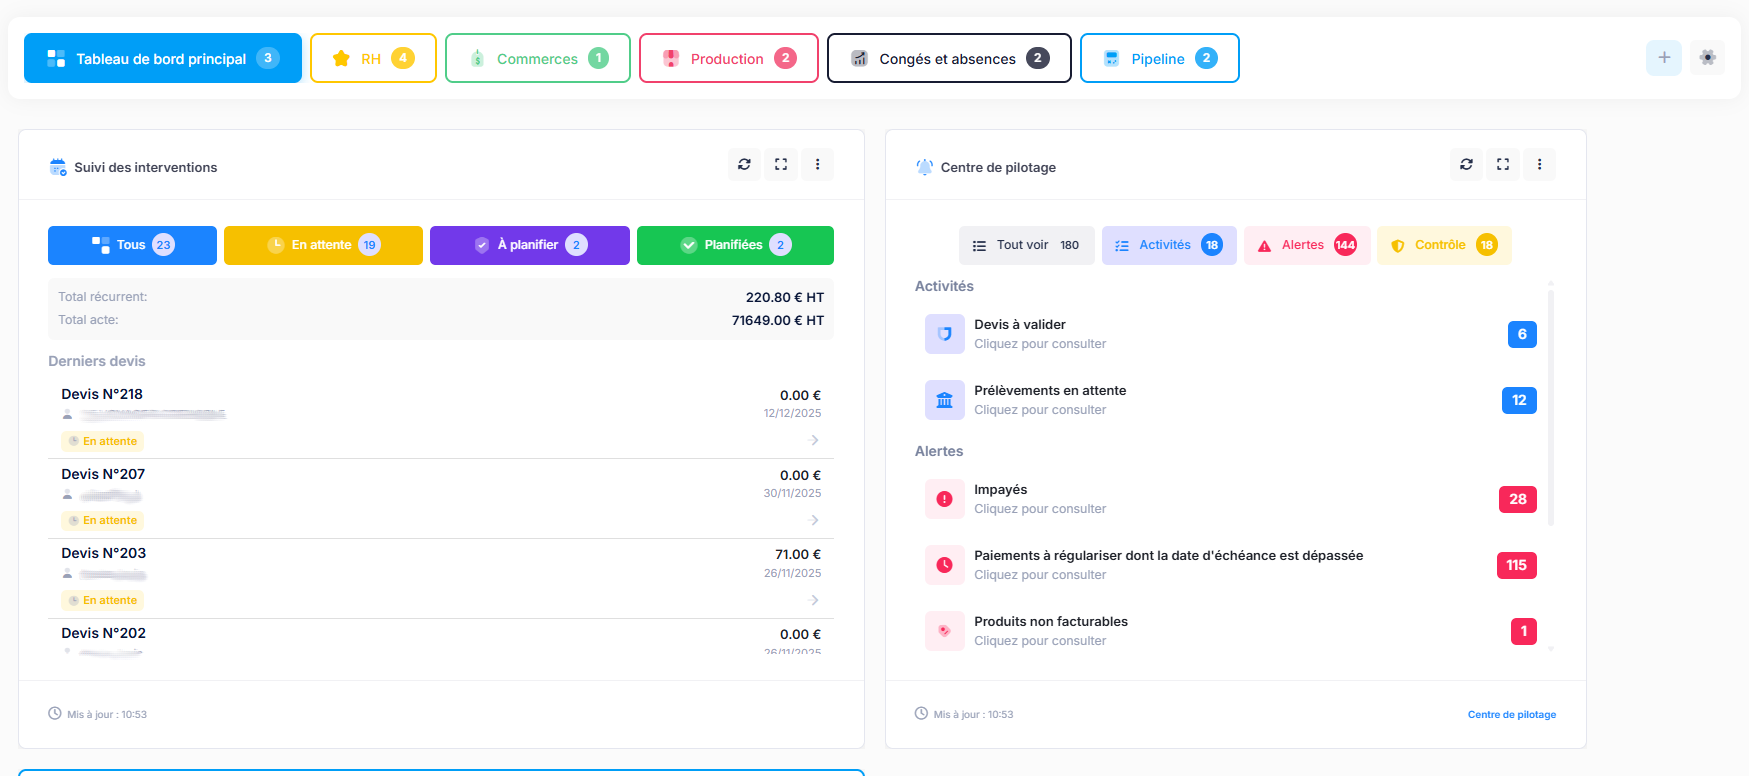Switch to the Commerces dashboard tab
Viewport: 1749px width, 776px height.
[538, 58]
